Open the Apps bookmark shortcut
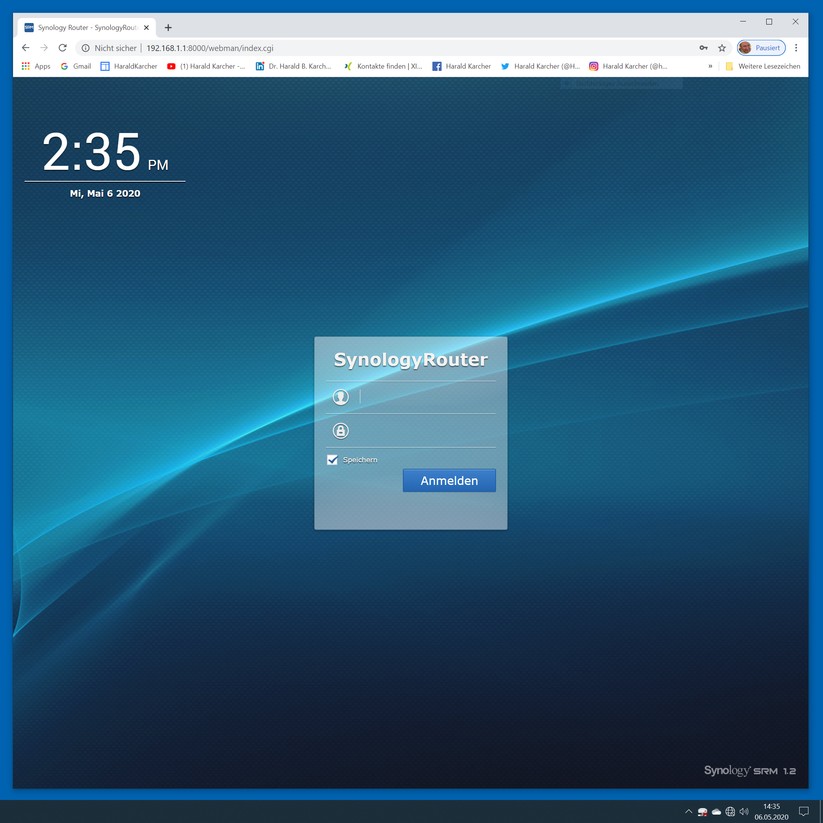 pos(35,66)
